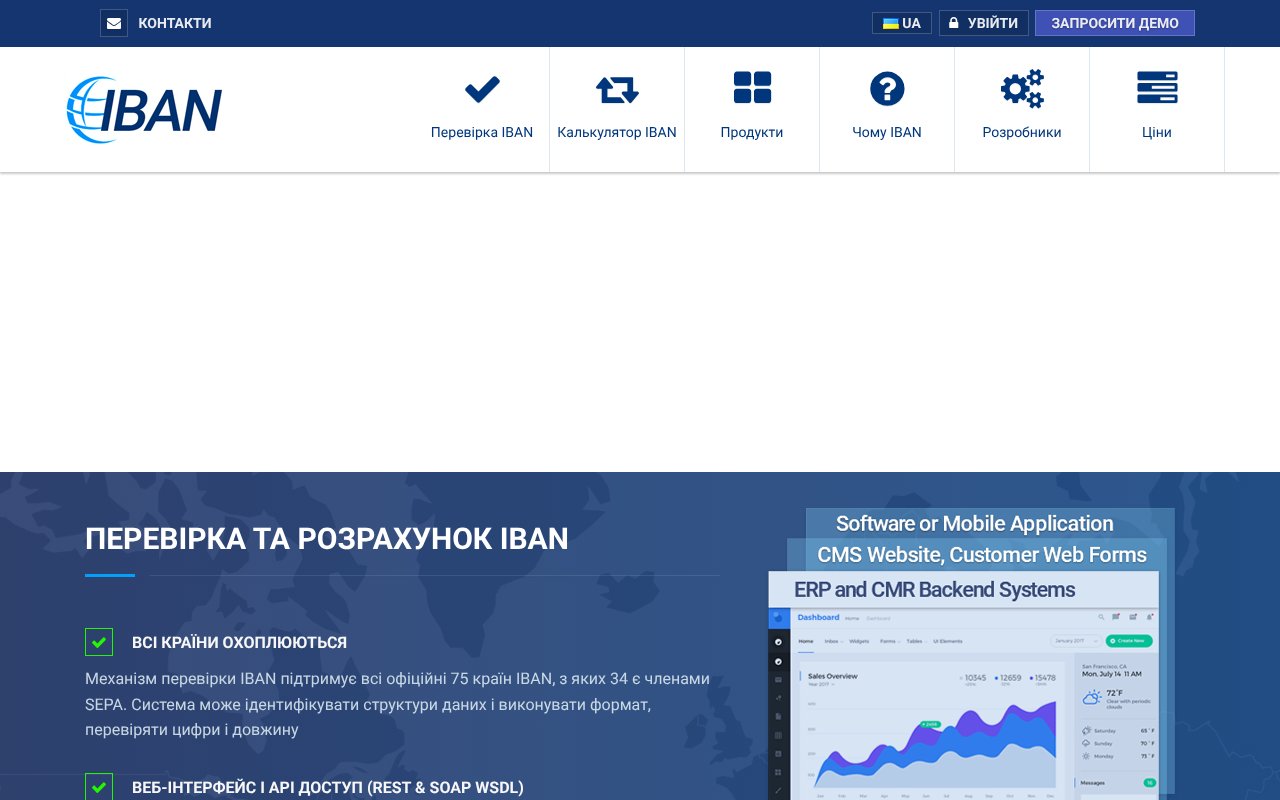1280x800 pixels.
Task: Toggle the ВЕБ-ІНТЕРФЕЙС І API checkmark
Action: (99, 787)
